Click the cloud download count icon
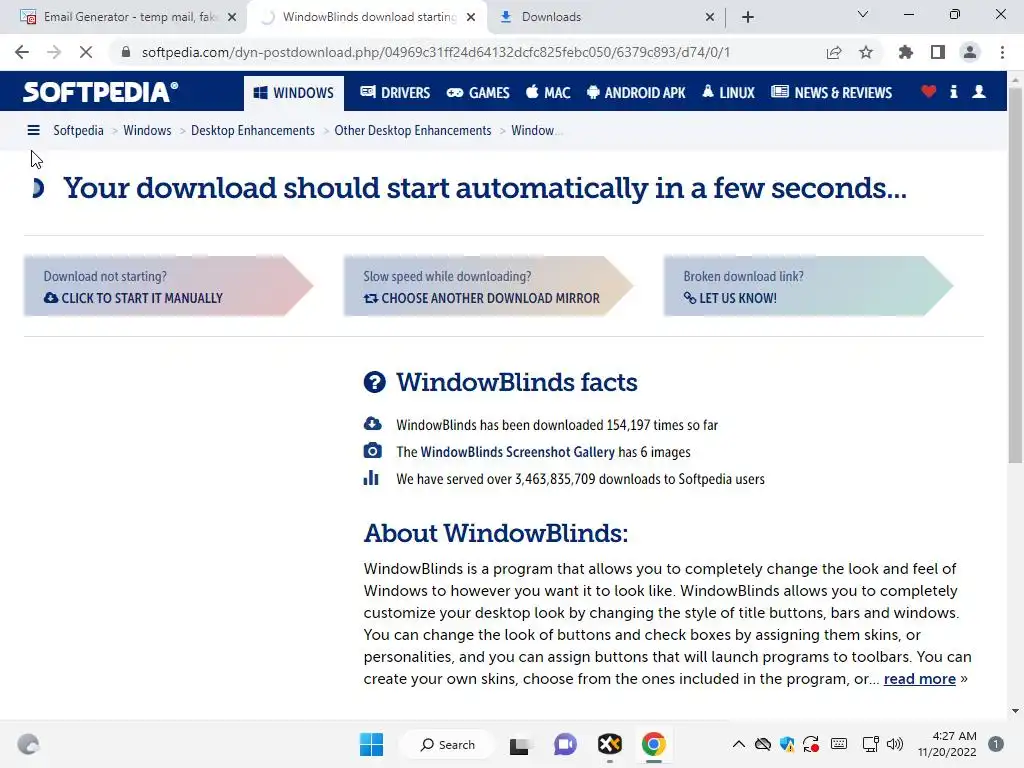The width and height of the screenshot is (1024, 768). click(372, 424)
